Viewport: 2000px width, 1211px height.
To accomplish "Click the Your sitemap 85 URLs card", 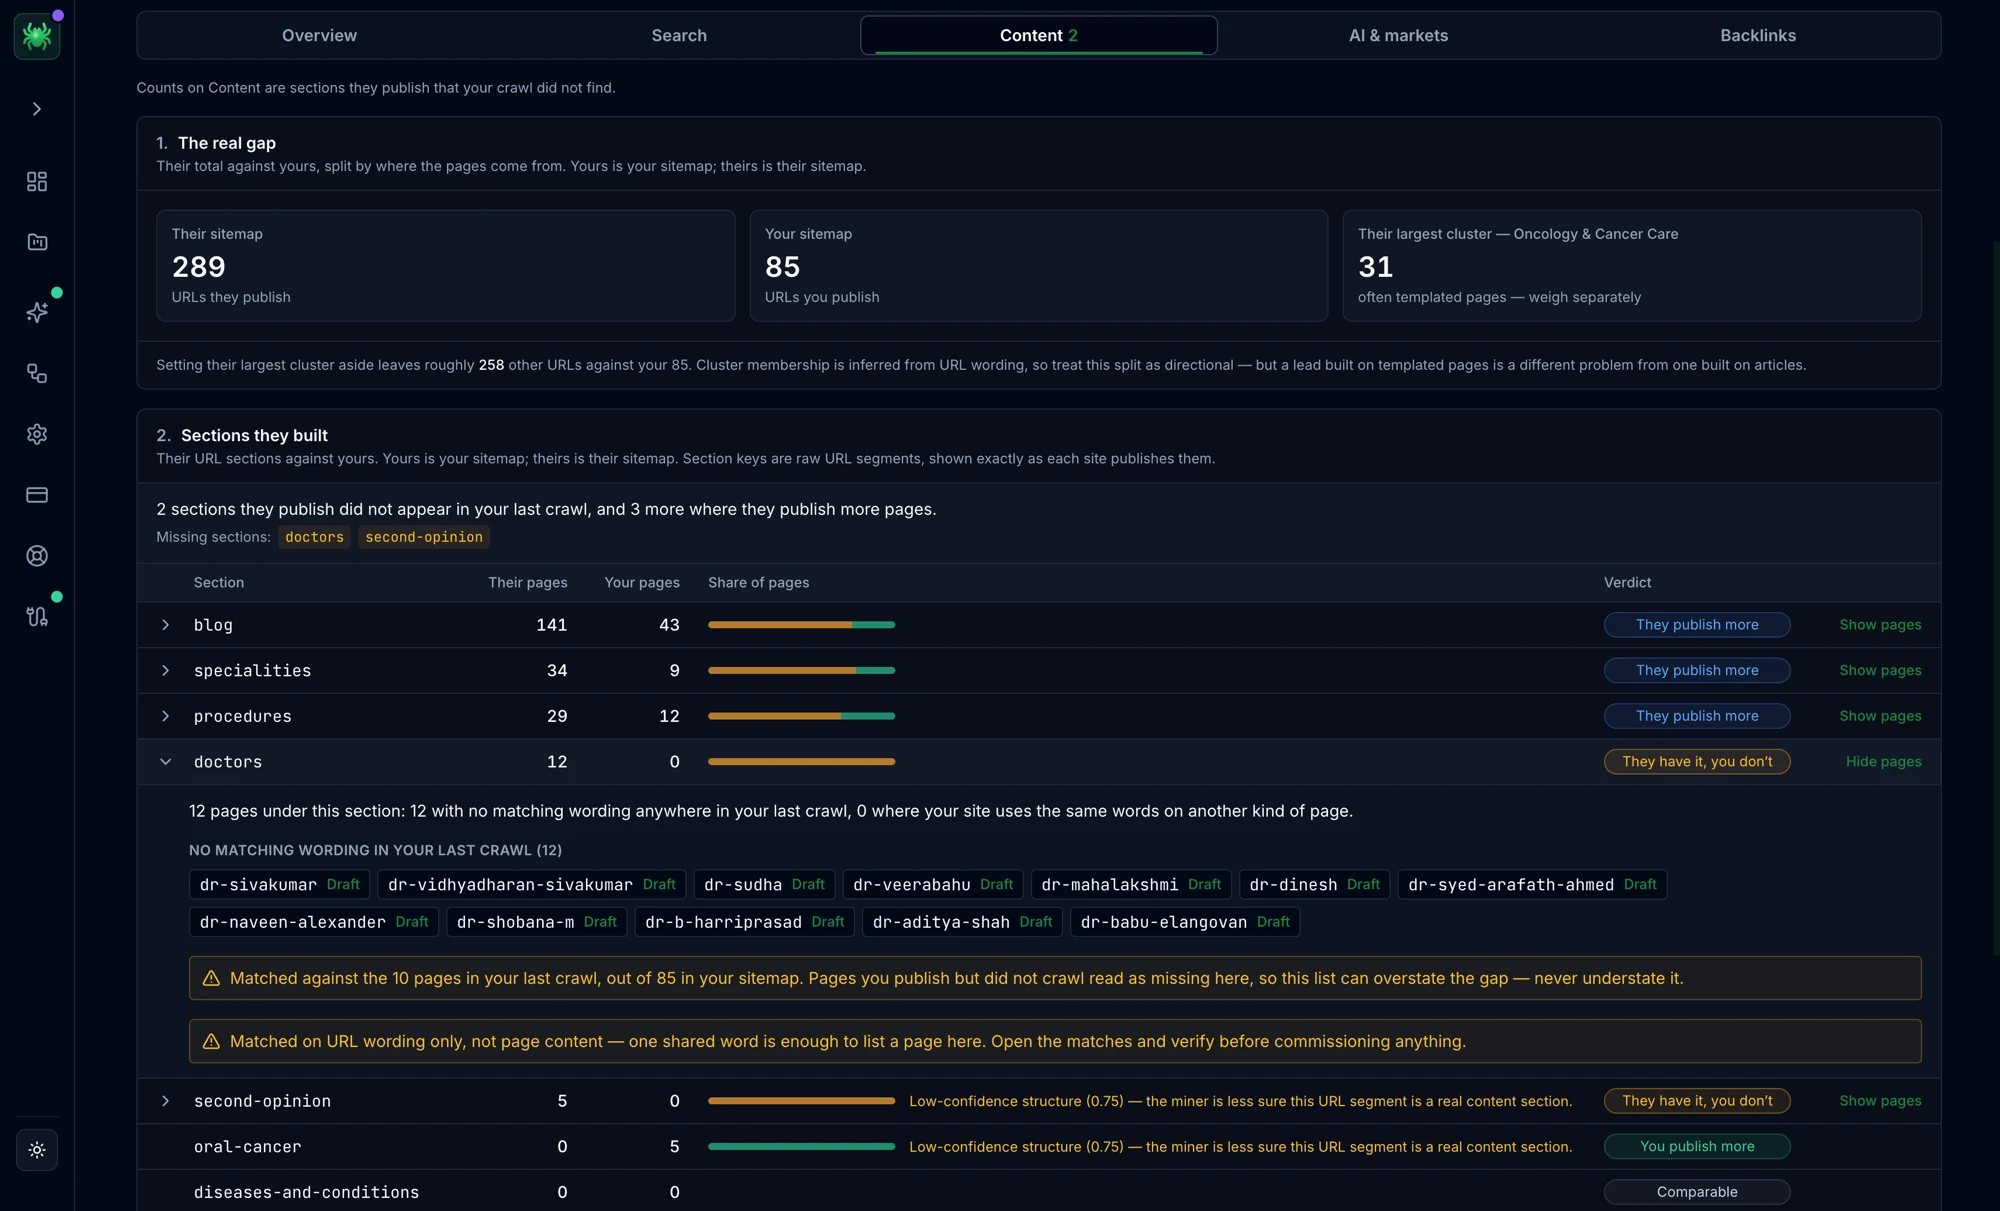I will [1038, 266].
